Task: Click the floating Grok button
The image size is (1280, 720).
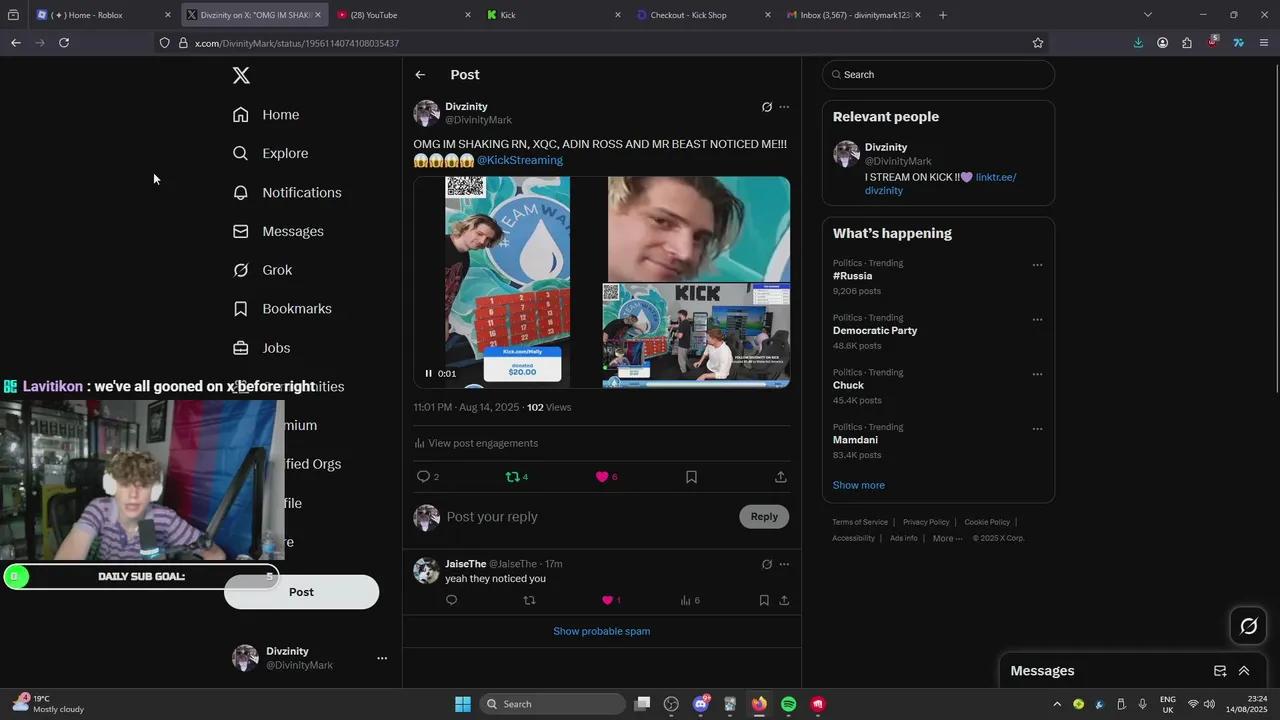Action: tap(1248, 626)
